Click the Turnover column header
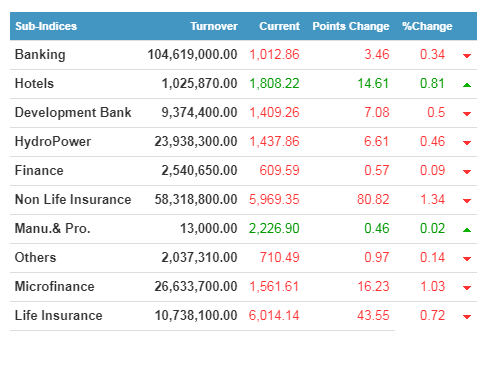The width and height of the screenshot is (483, 372). (x=214, y=26)
